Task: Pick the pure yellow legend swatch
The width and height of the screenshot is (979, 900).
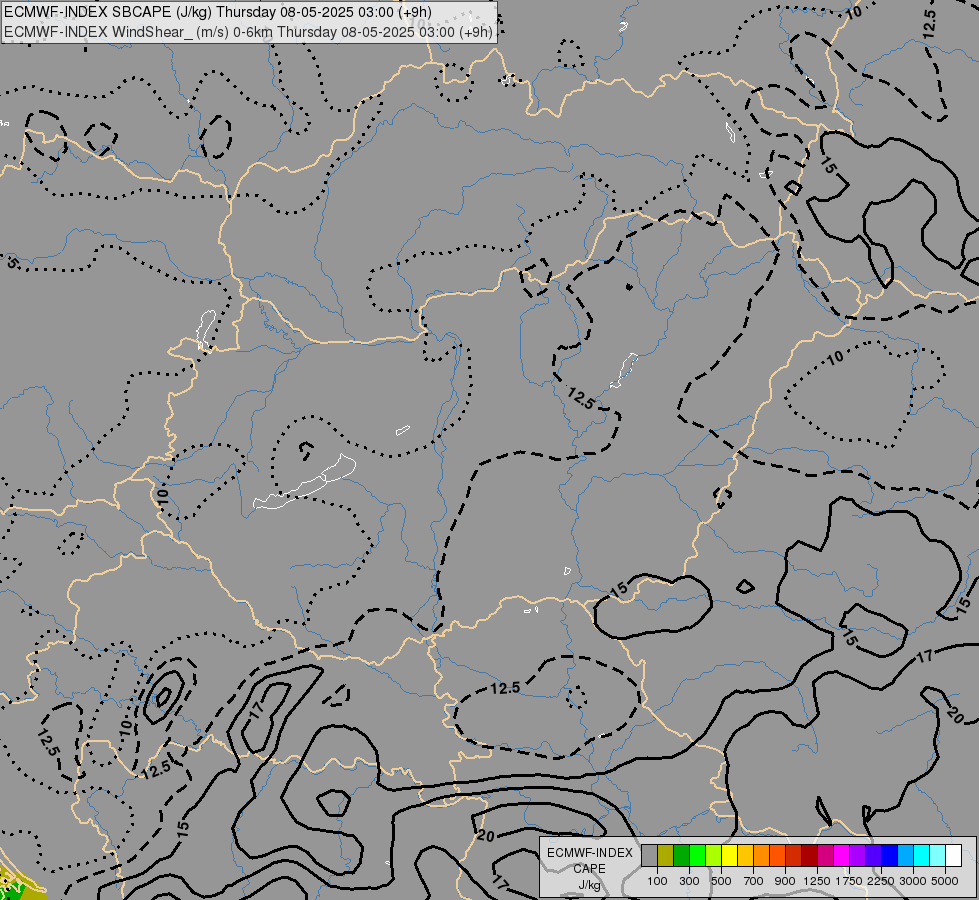Action: point(729,856)
